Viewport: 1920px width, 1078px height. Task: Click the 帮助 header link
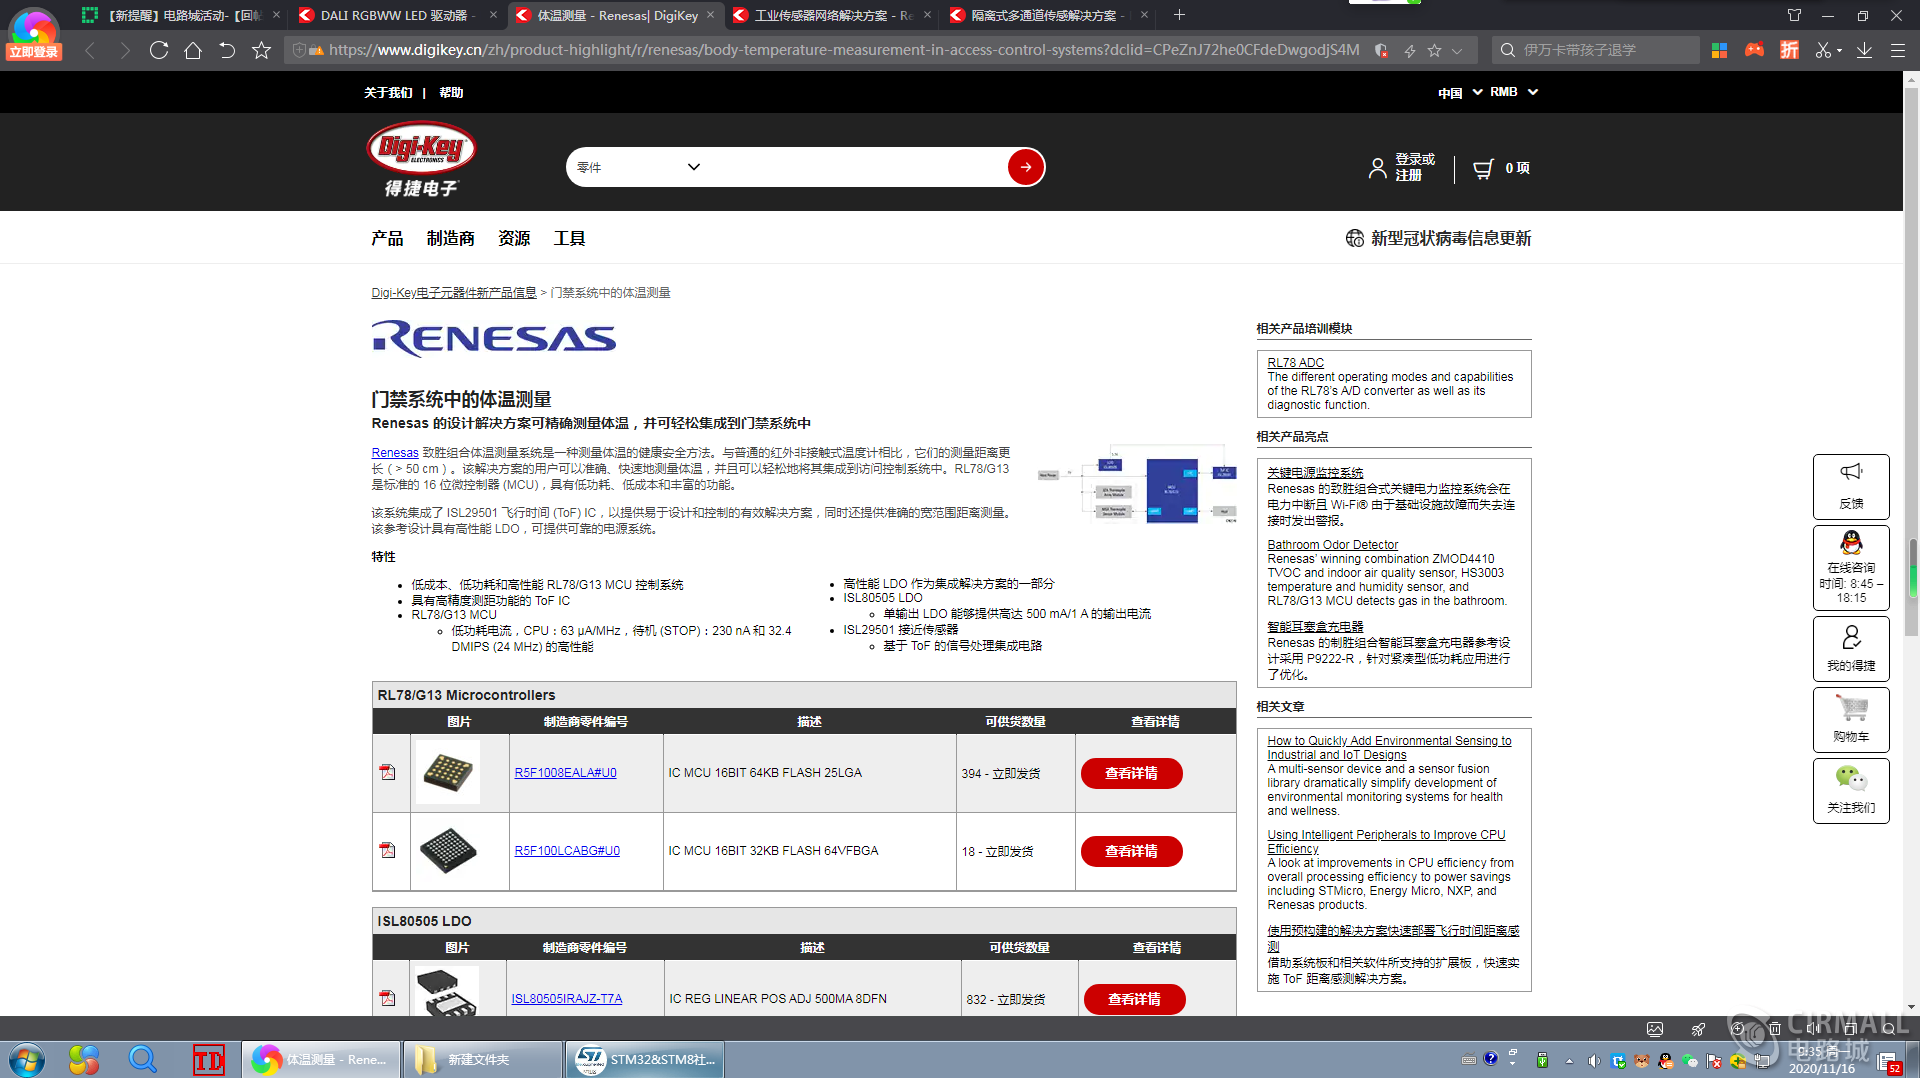451,92
